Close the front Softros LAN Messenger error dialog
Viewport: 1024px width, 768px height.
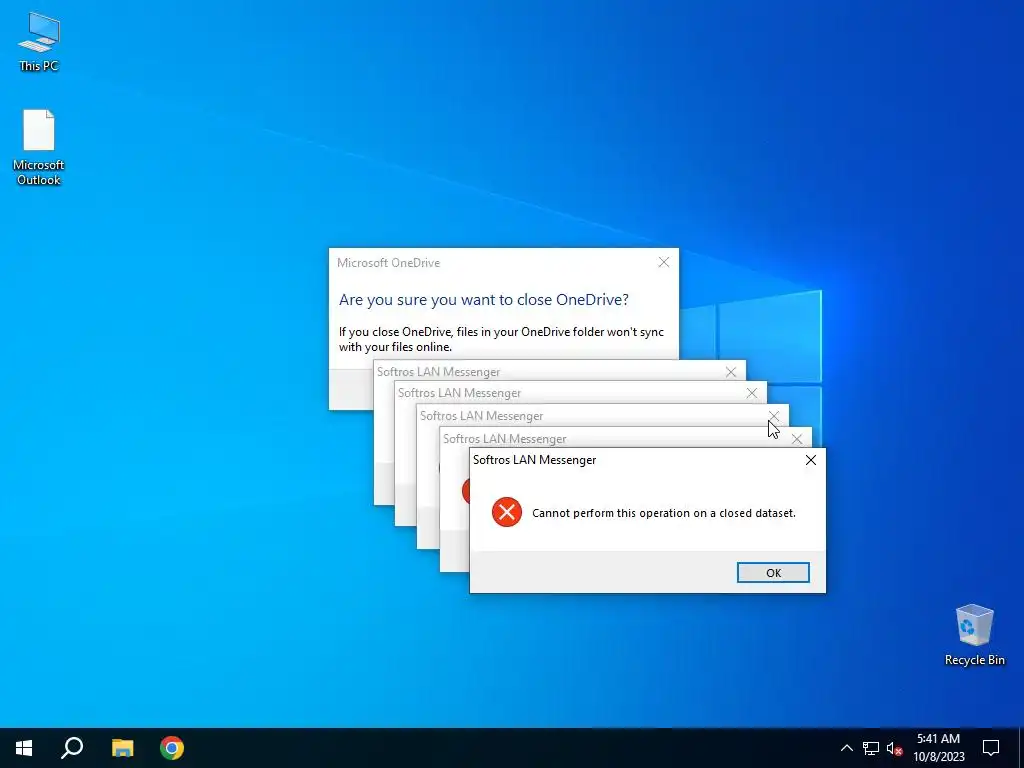811,460
